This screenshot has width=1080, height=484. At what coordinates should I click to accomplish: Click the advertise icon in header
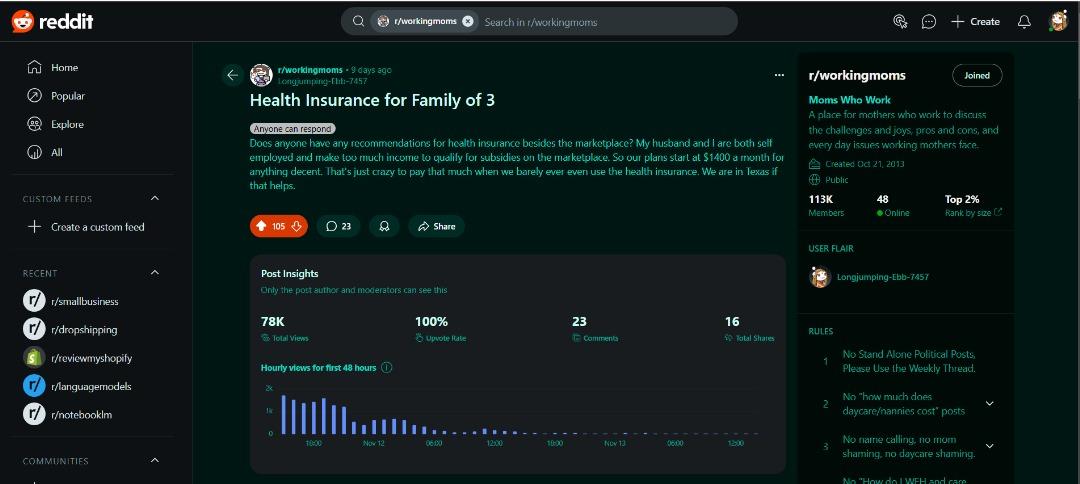pyautogui.click(x=899, y=21)
